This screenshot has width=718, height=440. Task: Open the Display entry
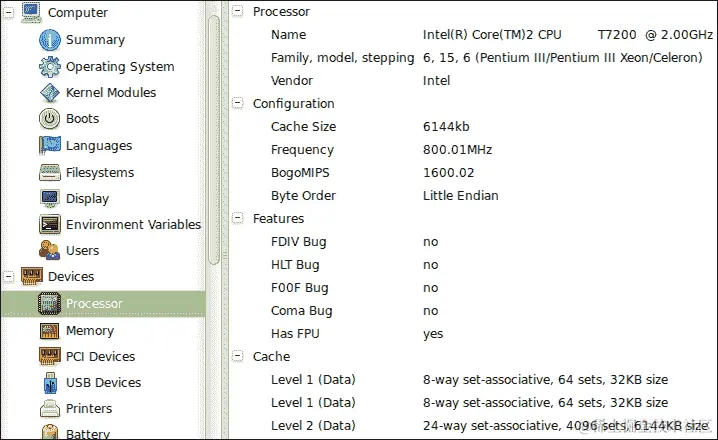[x=87, y=199]
